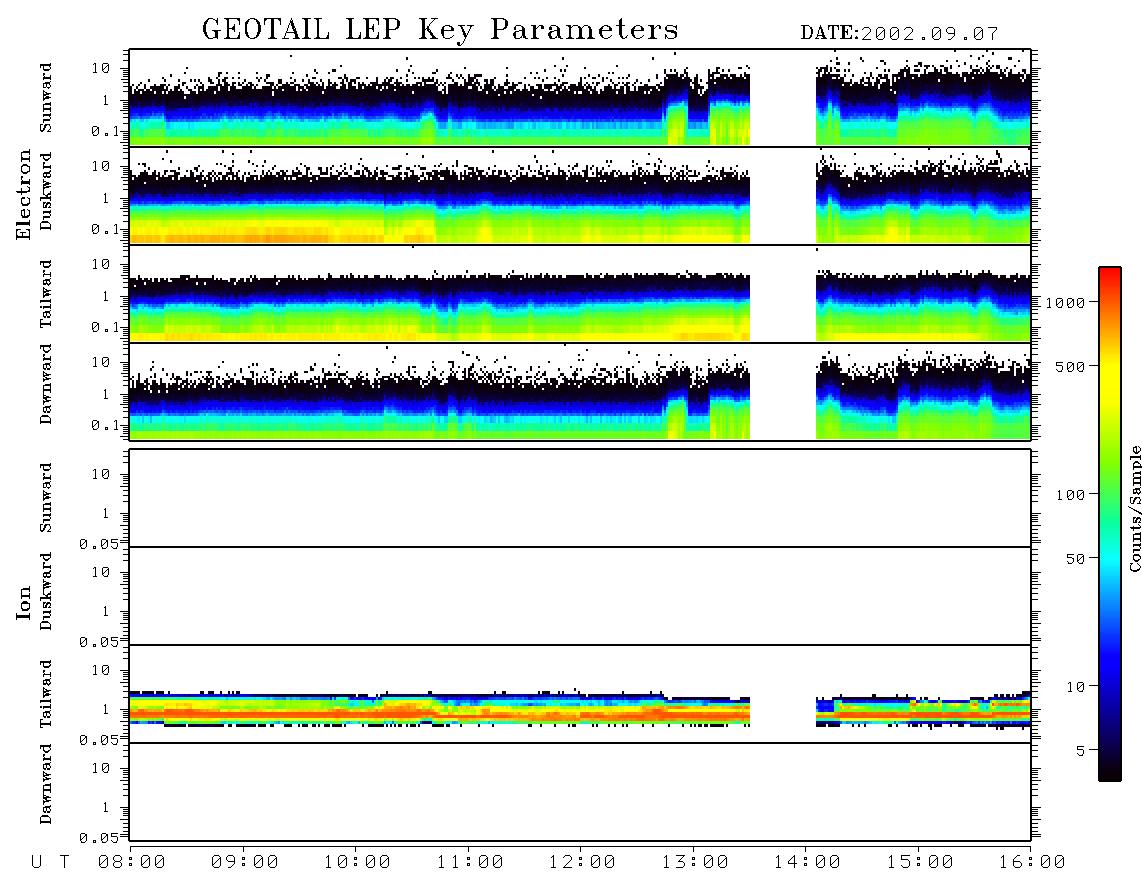Click the 5 colorbar tick value
The height and width of the screenshot is (880, 1142).
(x=1081, y=751)
